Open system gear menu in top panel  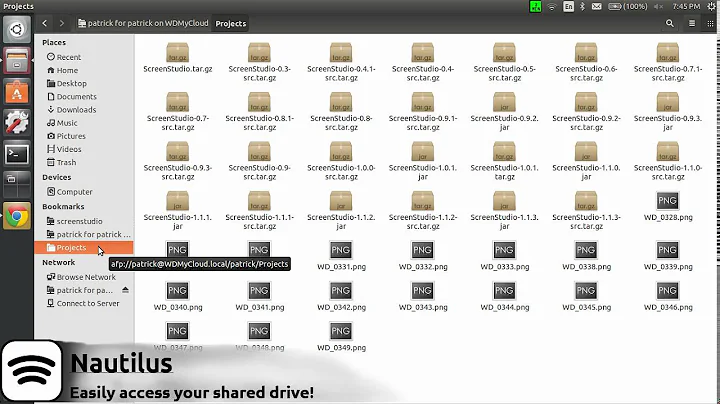712,6
